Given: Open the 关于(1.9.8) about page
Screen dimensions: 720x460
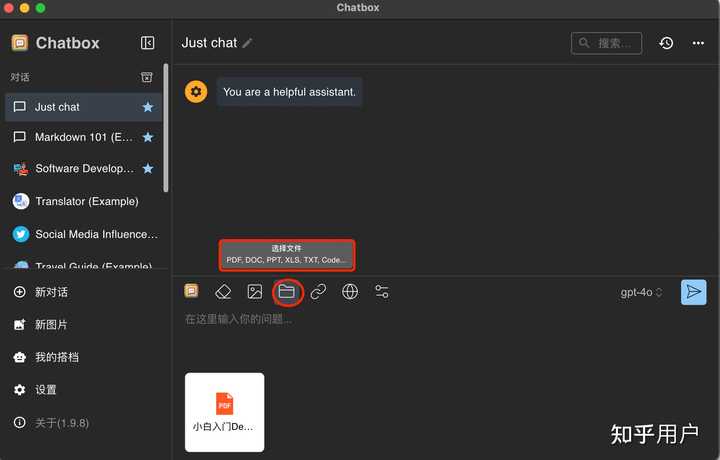Looking at the screenshot, I should point(51,422).
